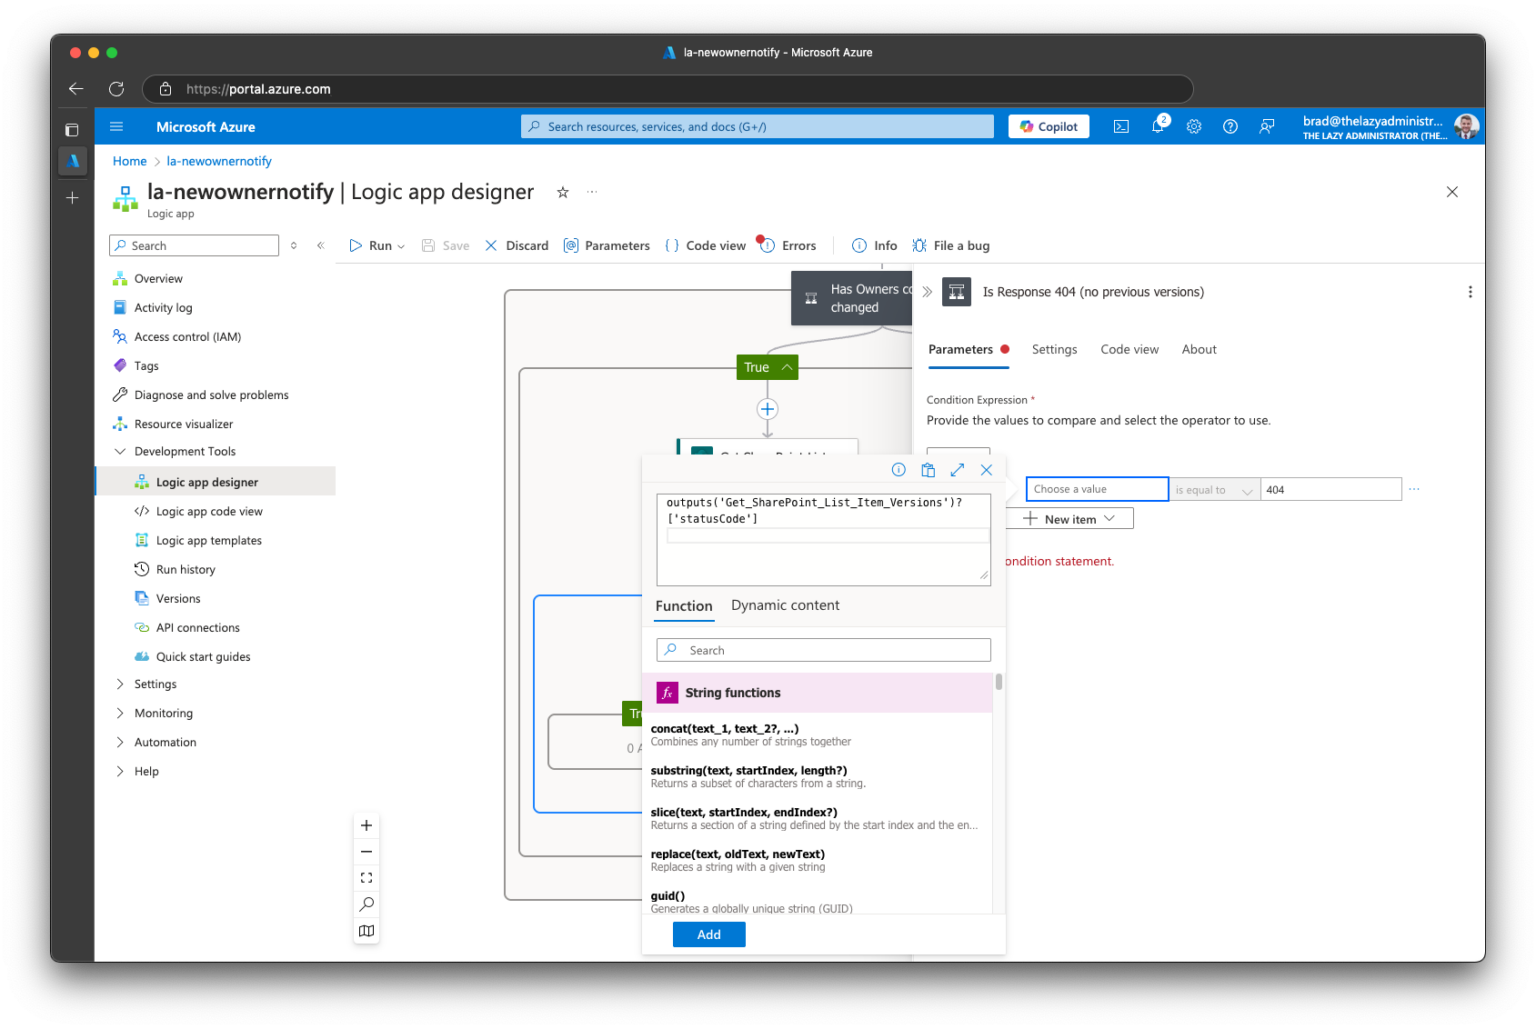The image size is (1536, 1029).
Task: Open the Run dropdown
Action: click(x=377, y=246)
